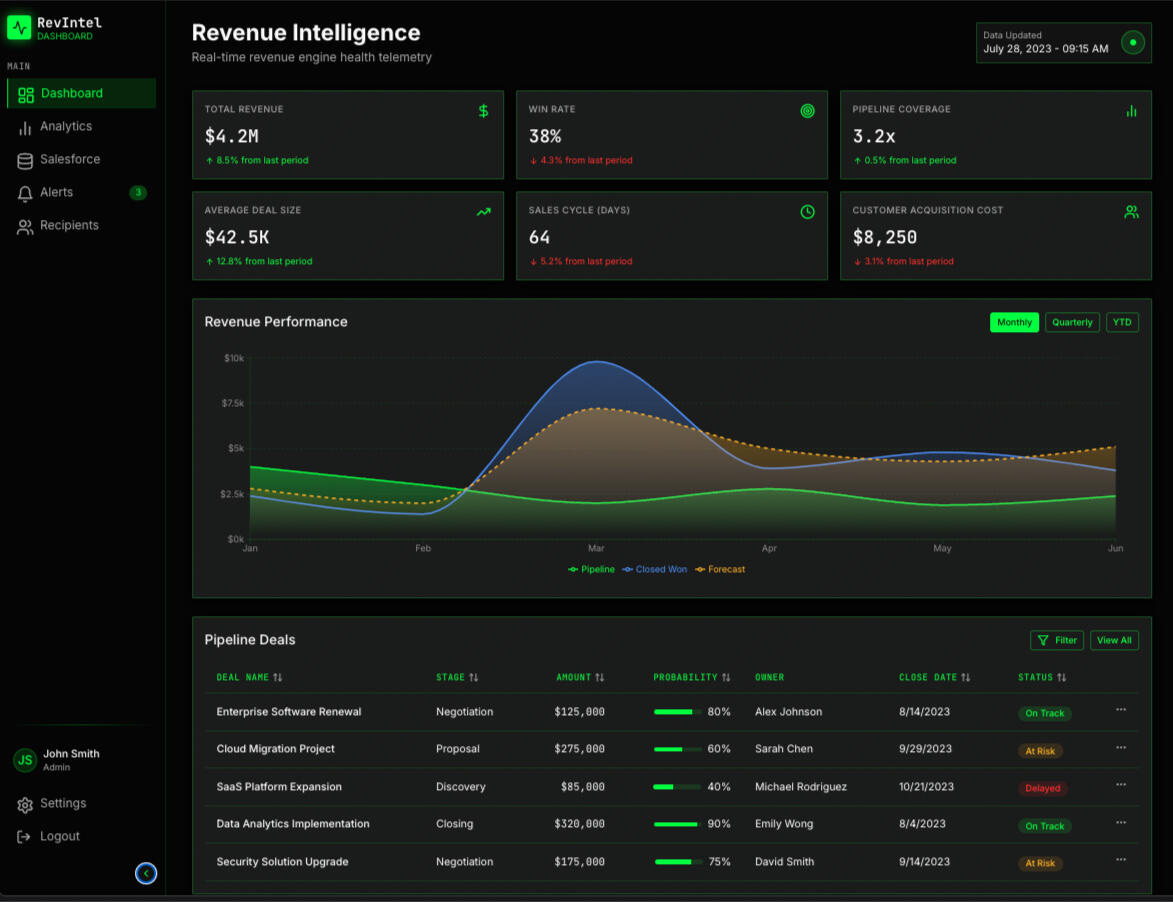Collapse the sidebar with the chevron button

[x=146, y=874]
